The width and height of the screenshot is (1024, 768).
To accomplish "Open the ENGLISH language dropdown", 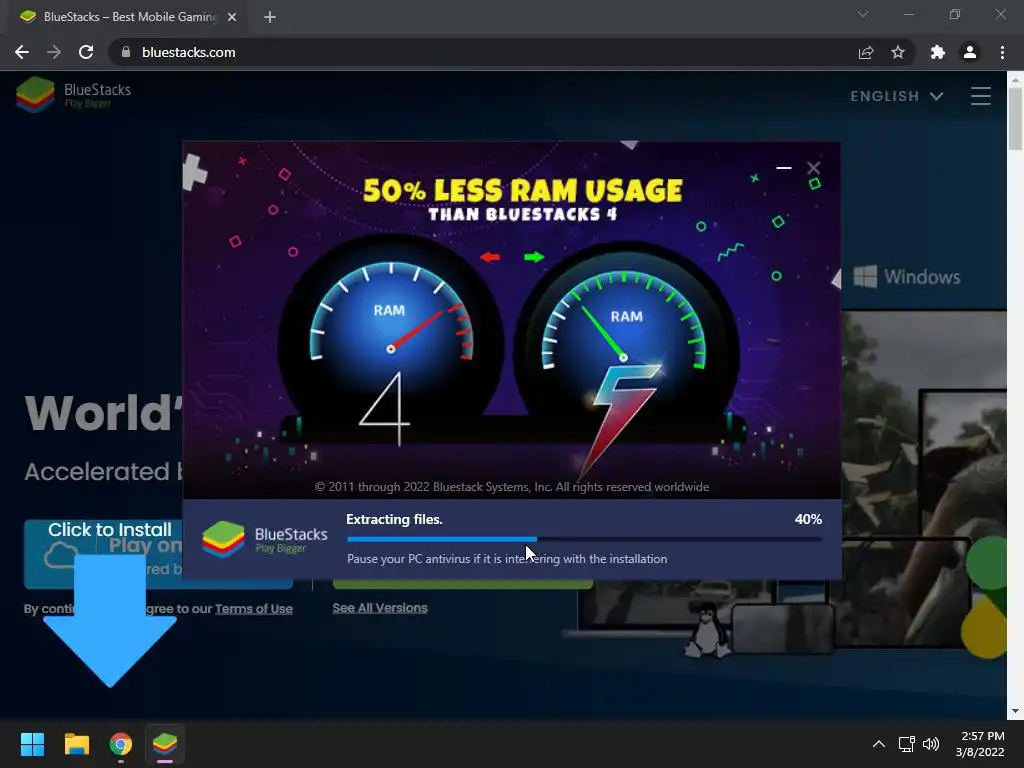I will coord(897,96).
